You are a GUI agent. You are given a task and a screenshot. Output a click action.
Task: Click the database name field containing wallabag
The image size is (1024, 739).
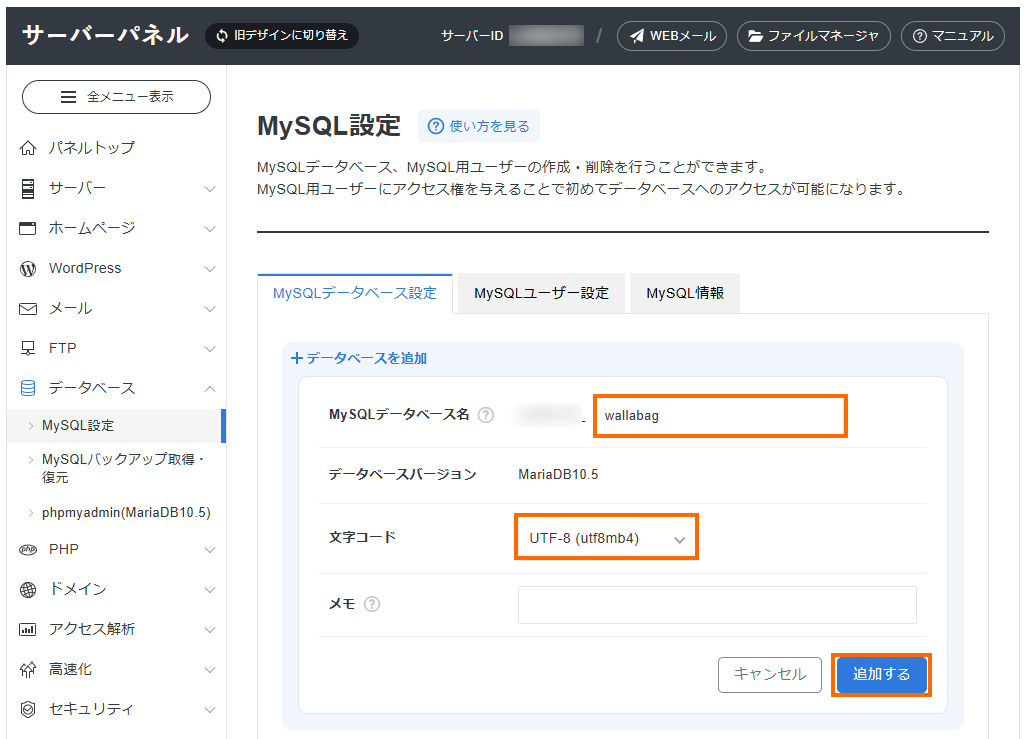tap(720, 416)
